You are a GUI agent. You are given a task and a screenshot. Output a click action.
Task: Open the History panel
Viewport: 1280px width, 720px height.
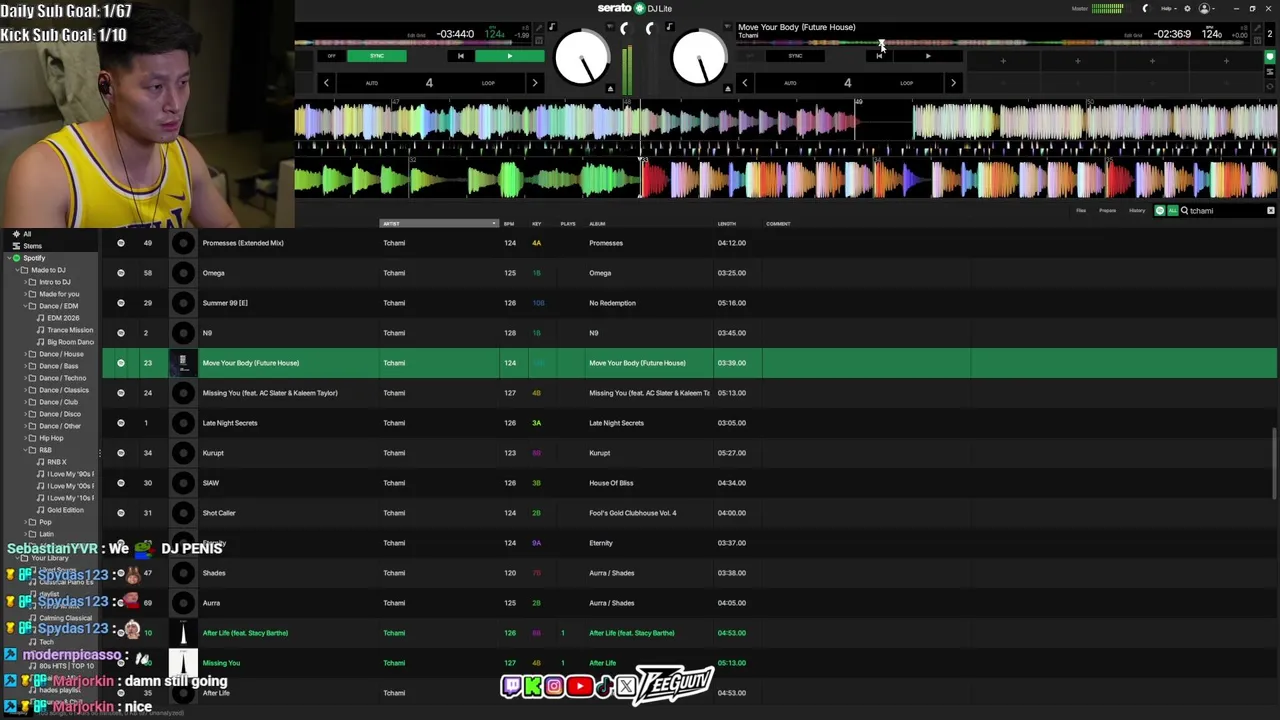click(x=1137, y=211)
